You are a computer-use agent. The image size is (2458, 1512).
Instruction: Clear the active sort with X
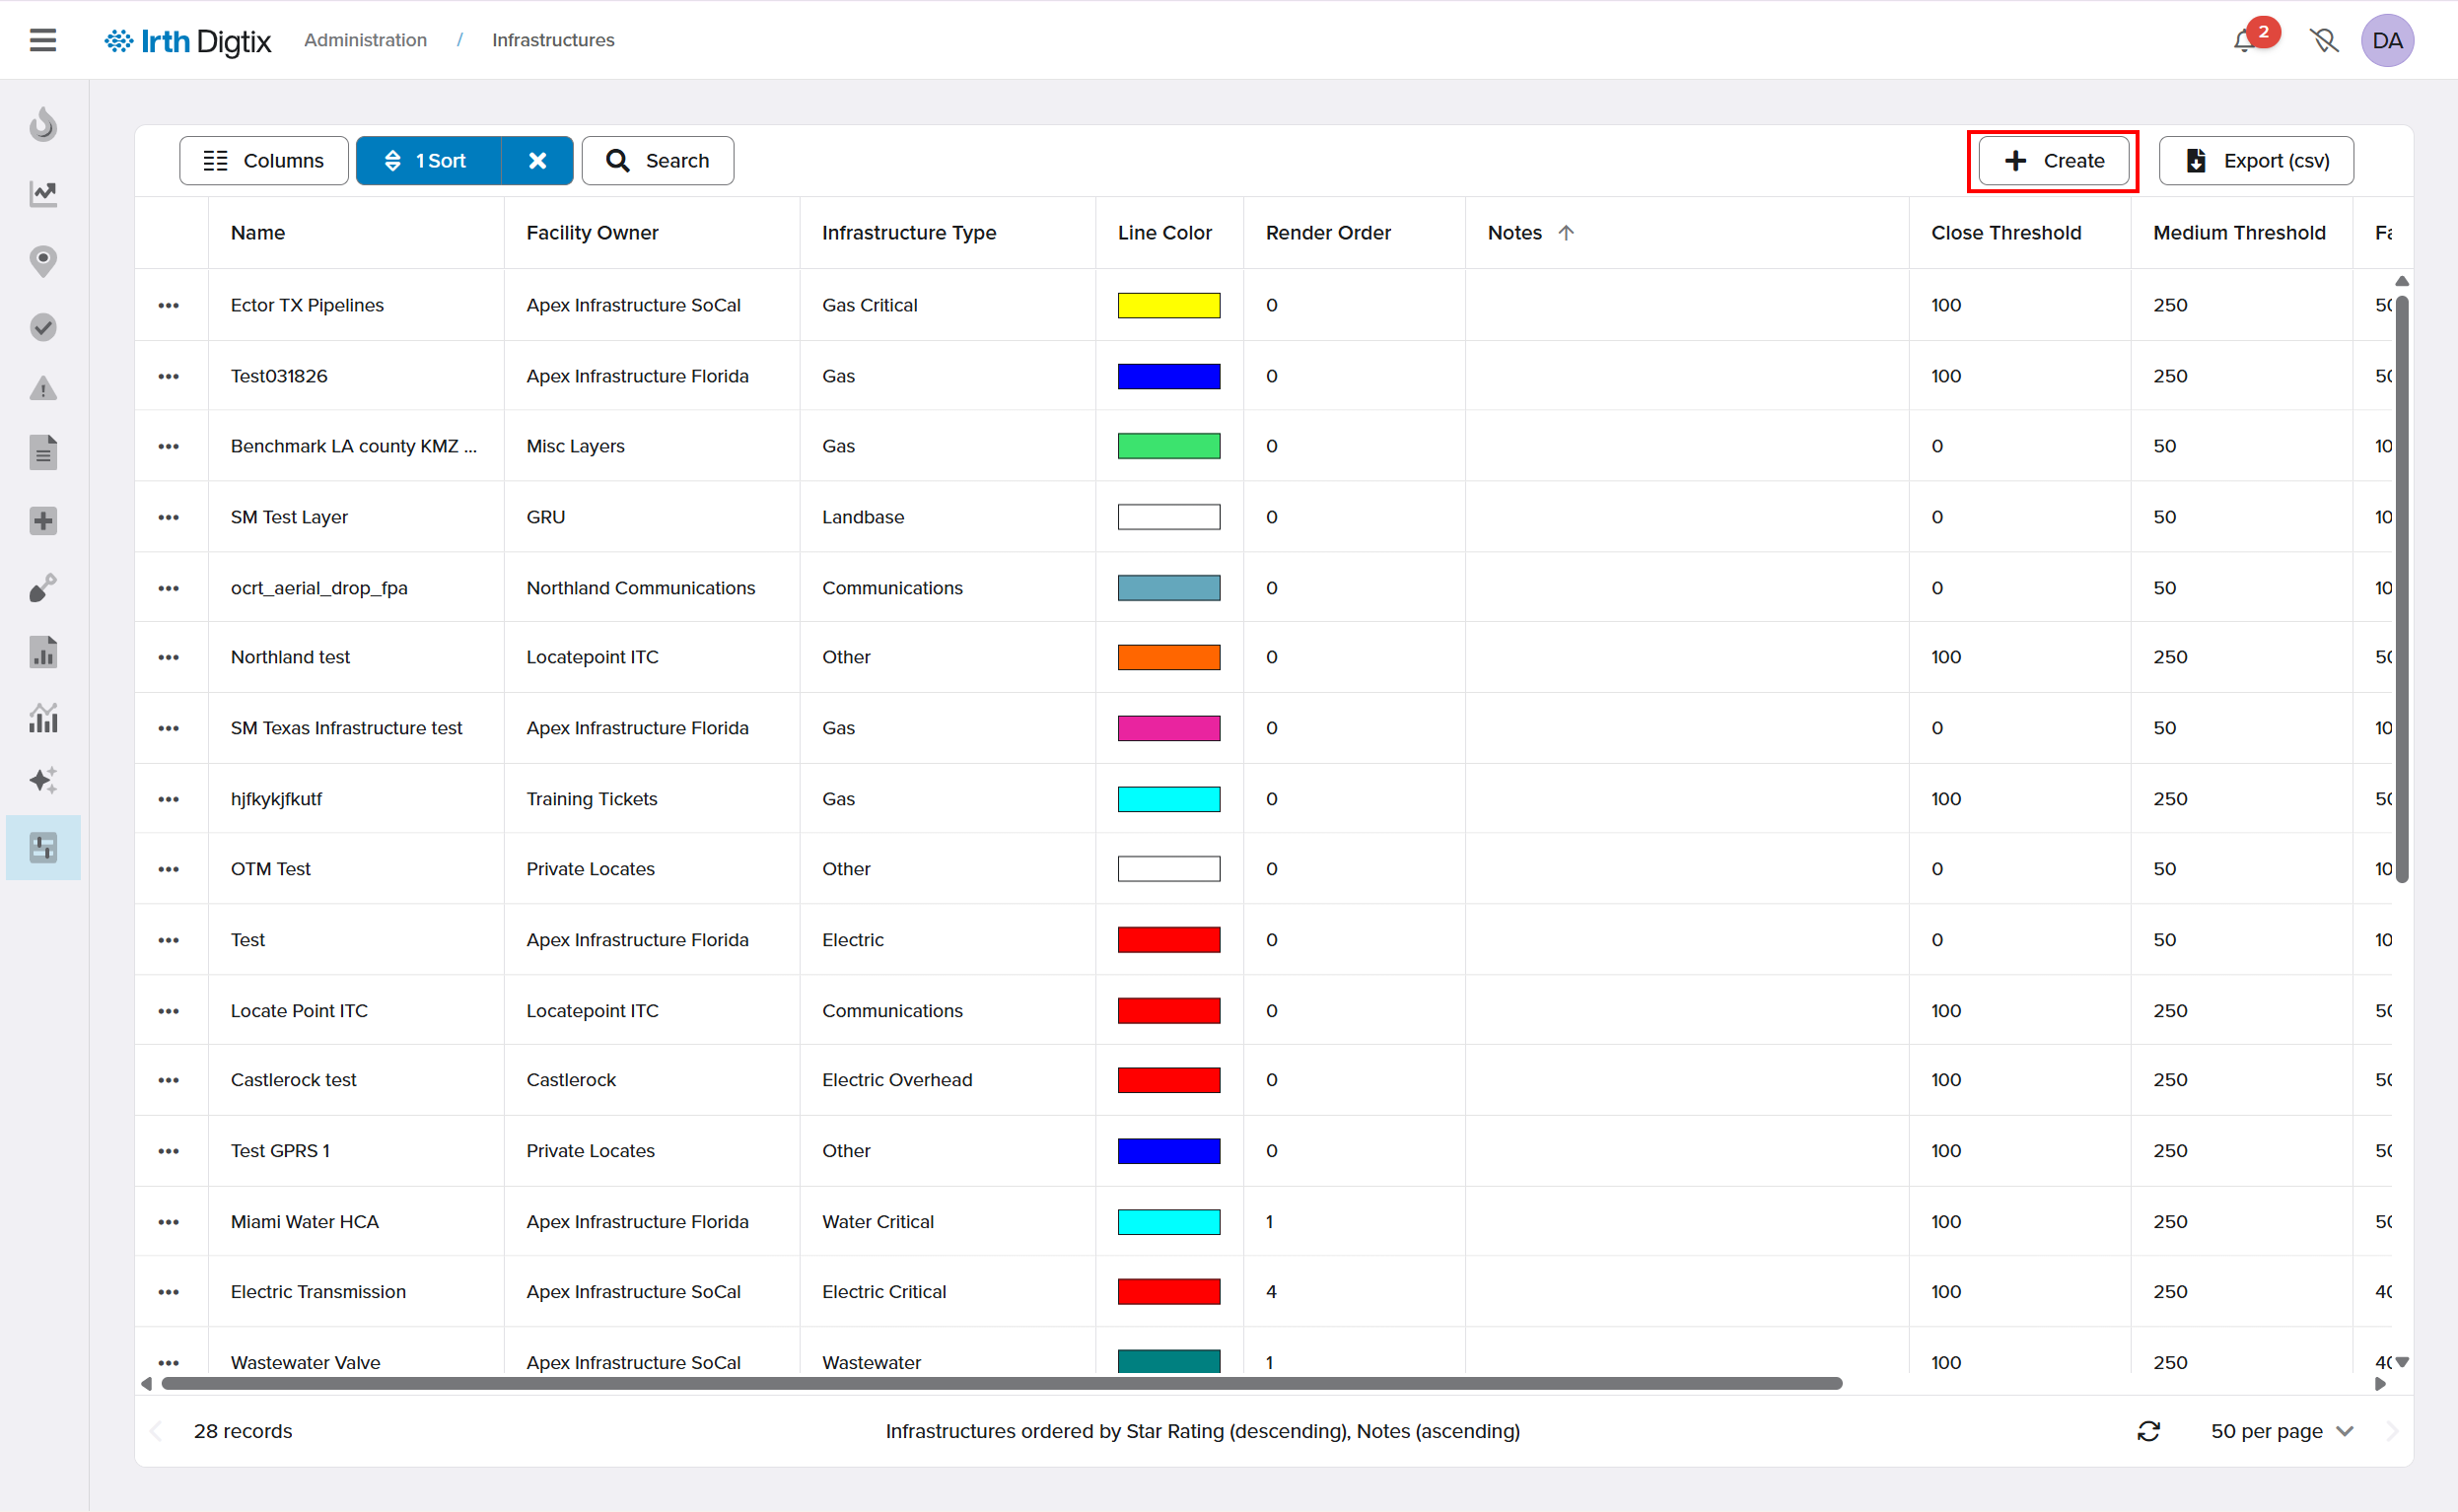[537, 161]
